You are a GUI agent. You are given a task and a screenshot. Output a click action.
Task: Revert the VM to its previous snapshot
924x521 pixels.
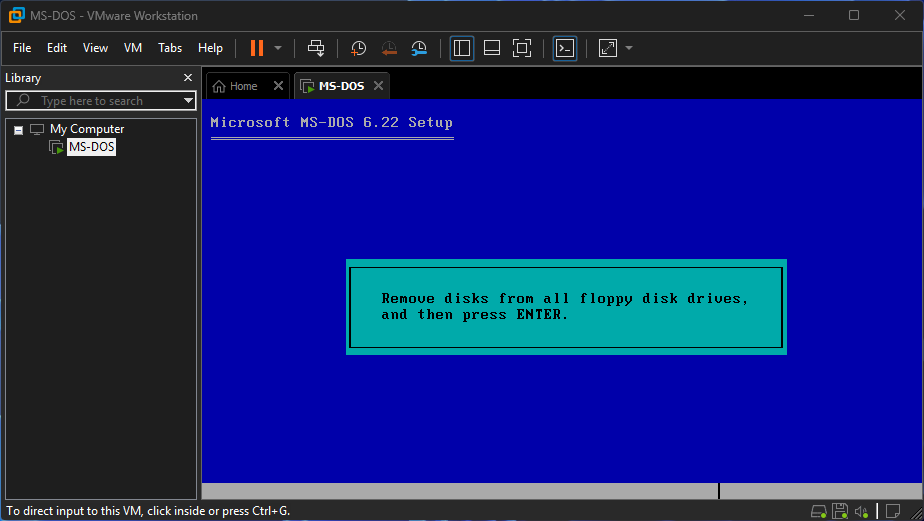click(x=389, y=48)
